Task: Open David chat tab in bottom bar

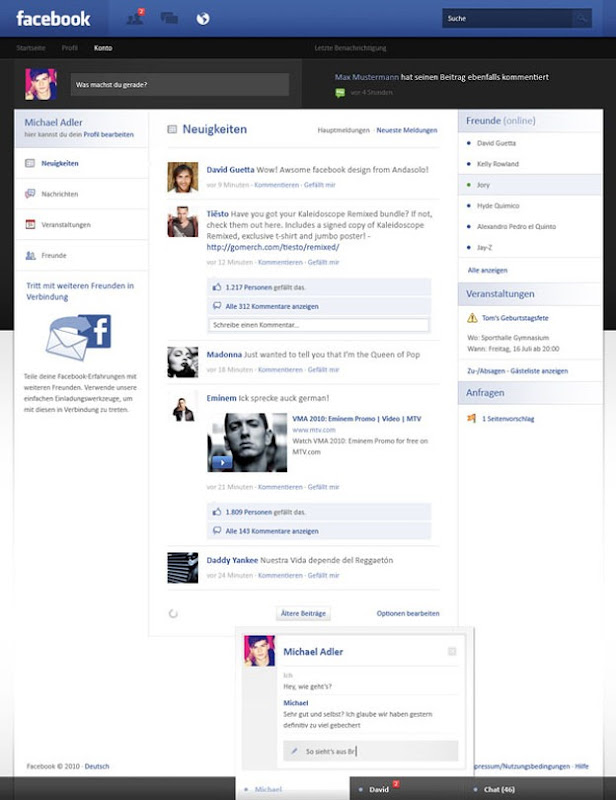Action: click(x=378, y=789)
